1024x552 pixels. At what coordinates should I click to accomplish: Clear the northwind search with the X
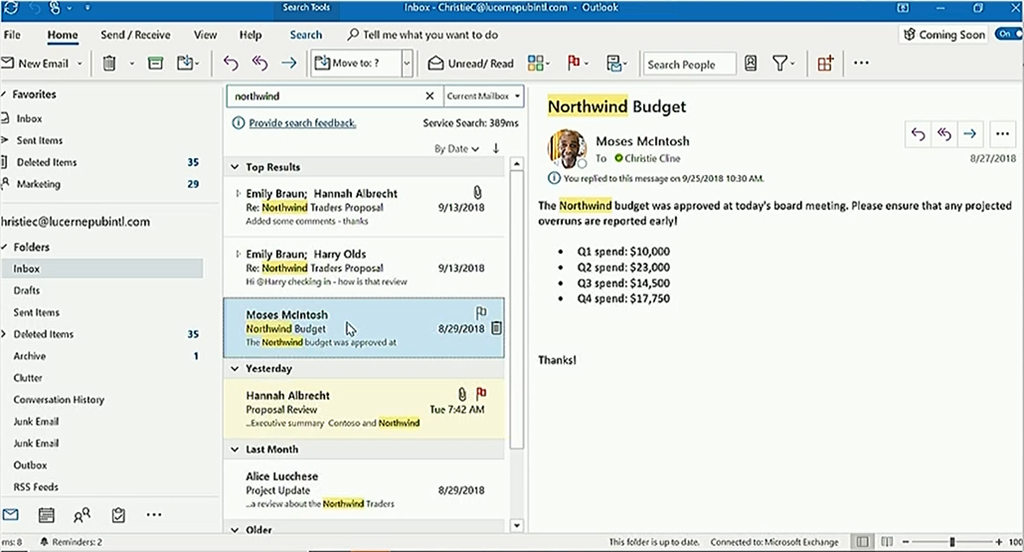click(x=430, y=96)
